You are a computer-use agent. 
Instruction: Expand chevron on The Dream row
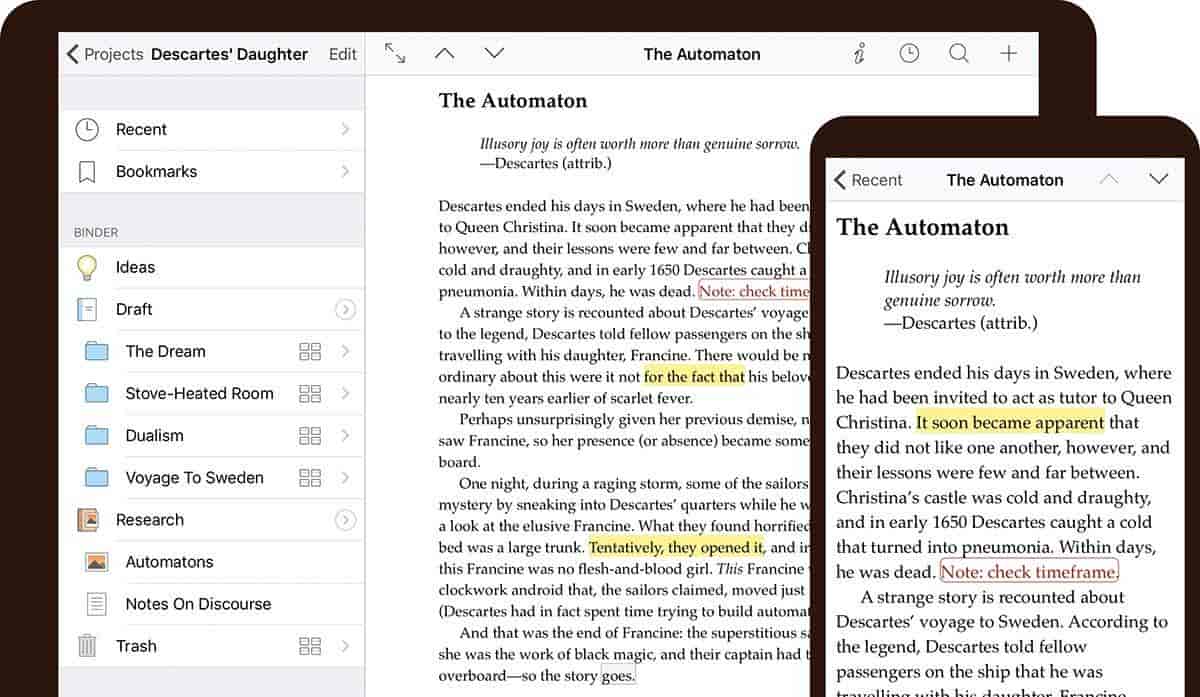pyautogui.click(x=345, y=351)
